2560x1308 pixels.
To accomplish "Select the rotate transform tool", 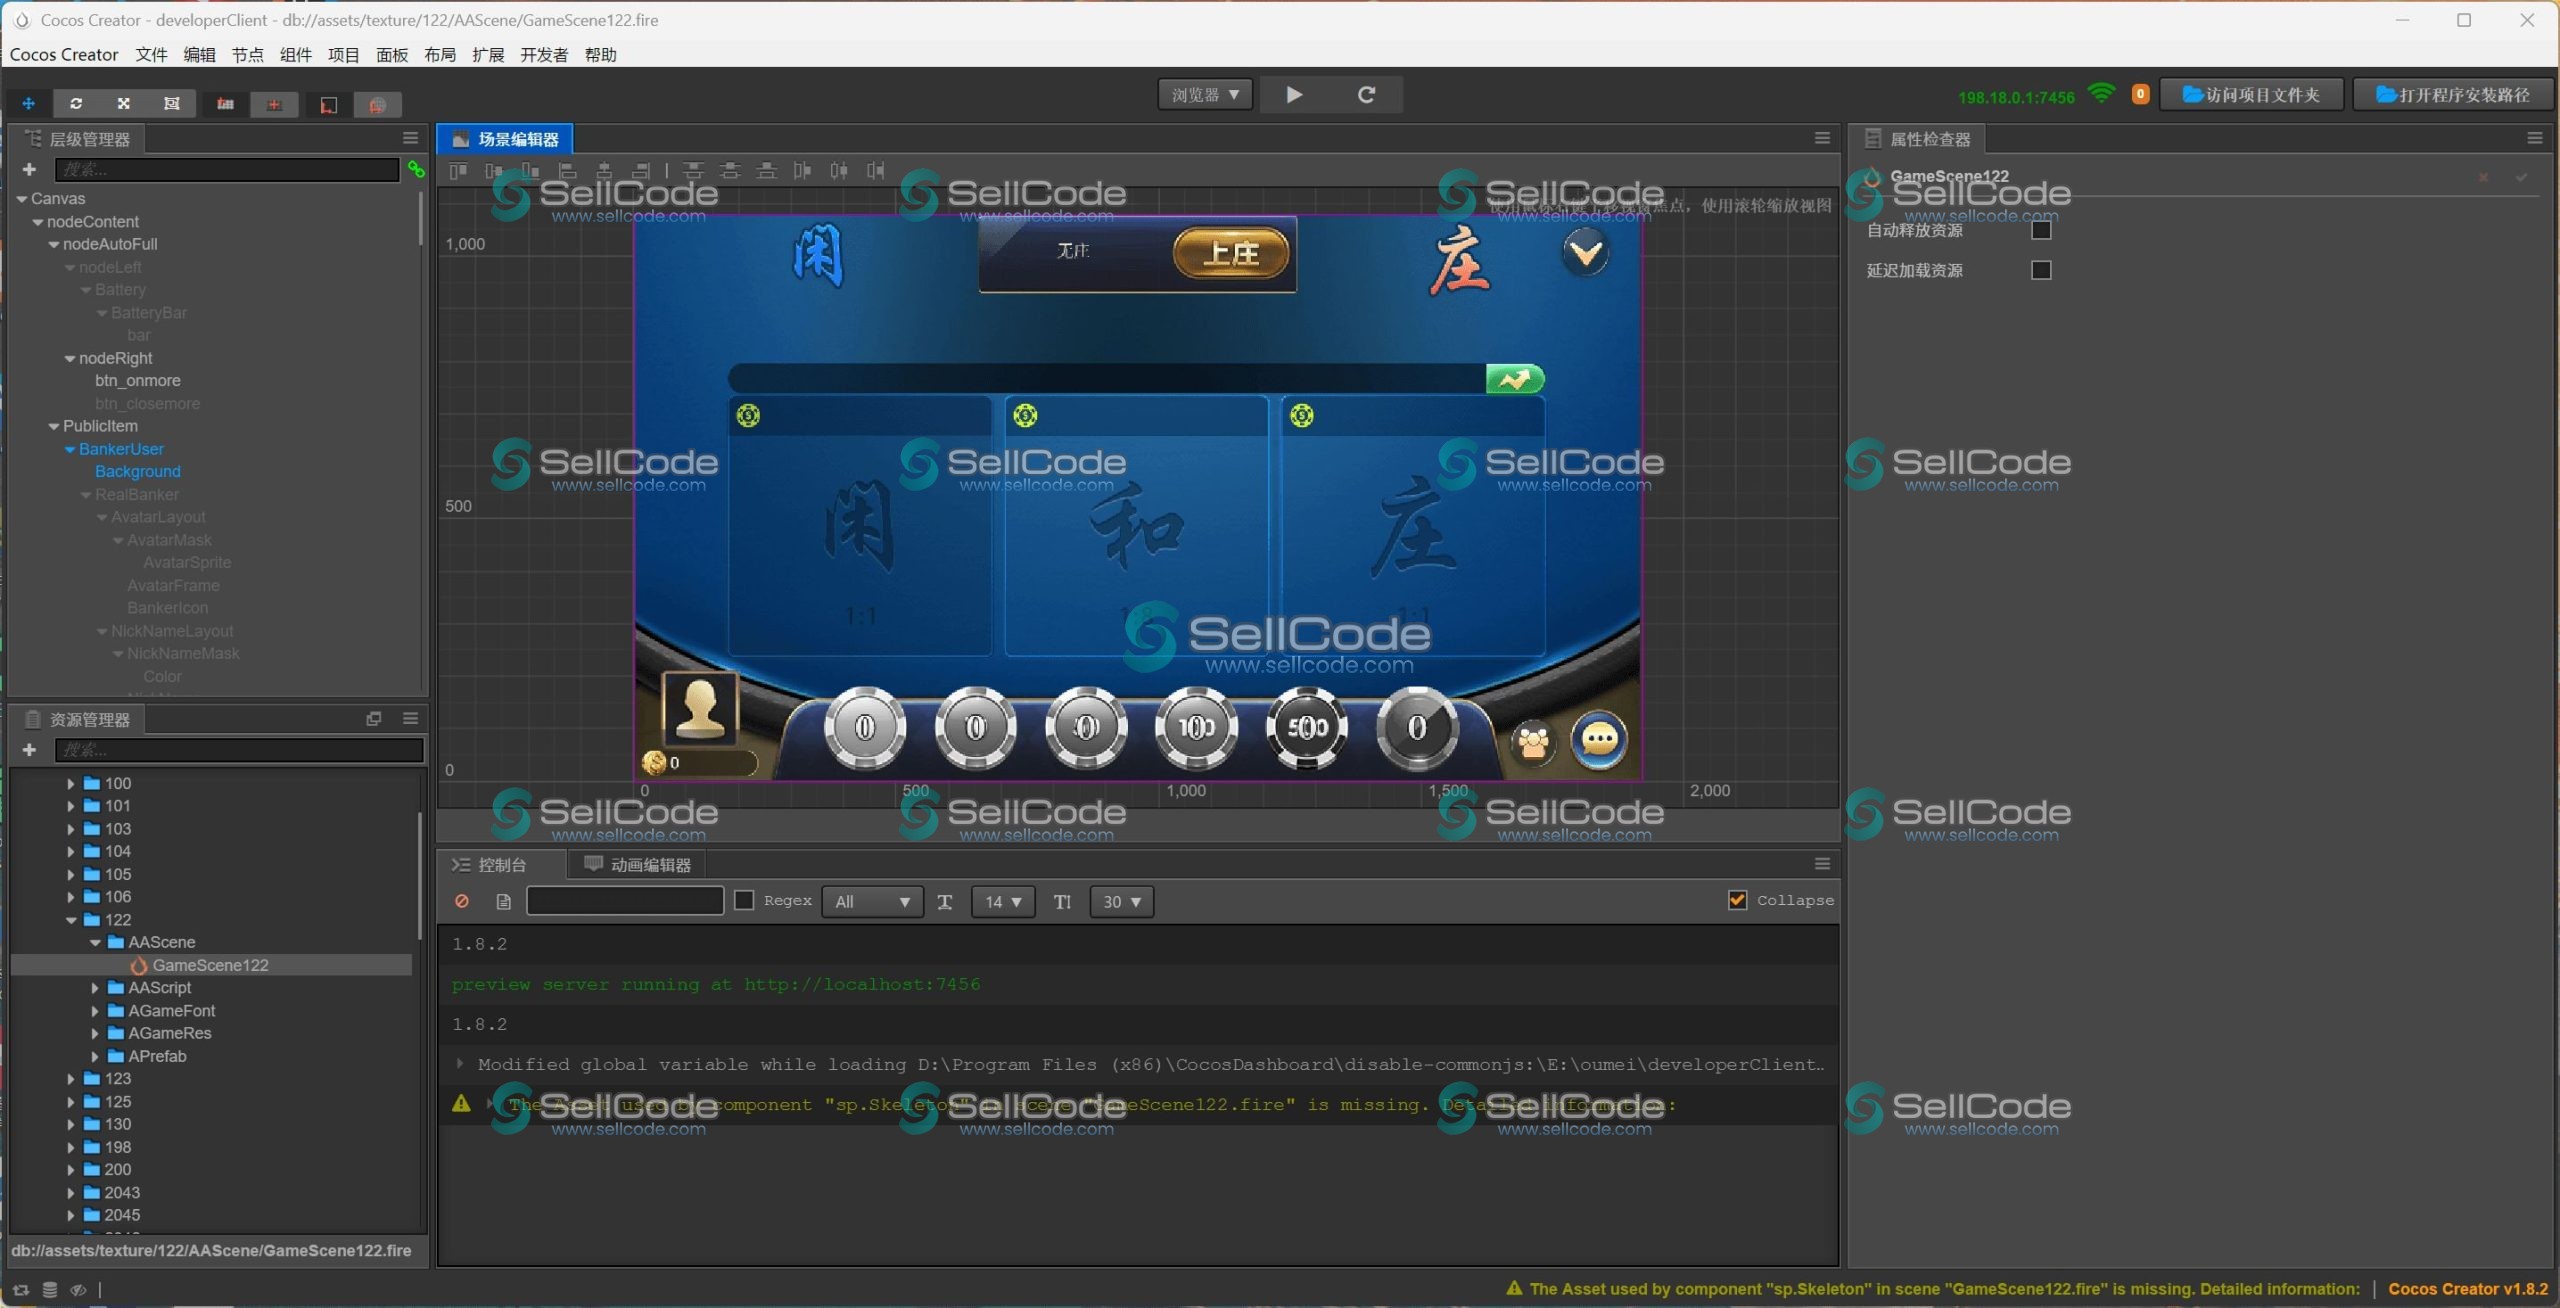I will tap(76, 104).
